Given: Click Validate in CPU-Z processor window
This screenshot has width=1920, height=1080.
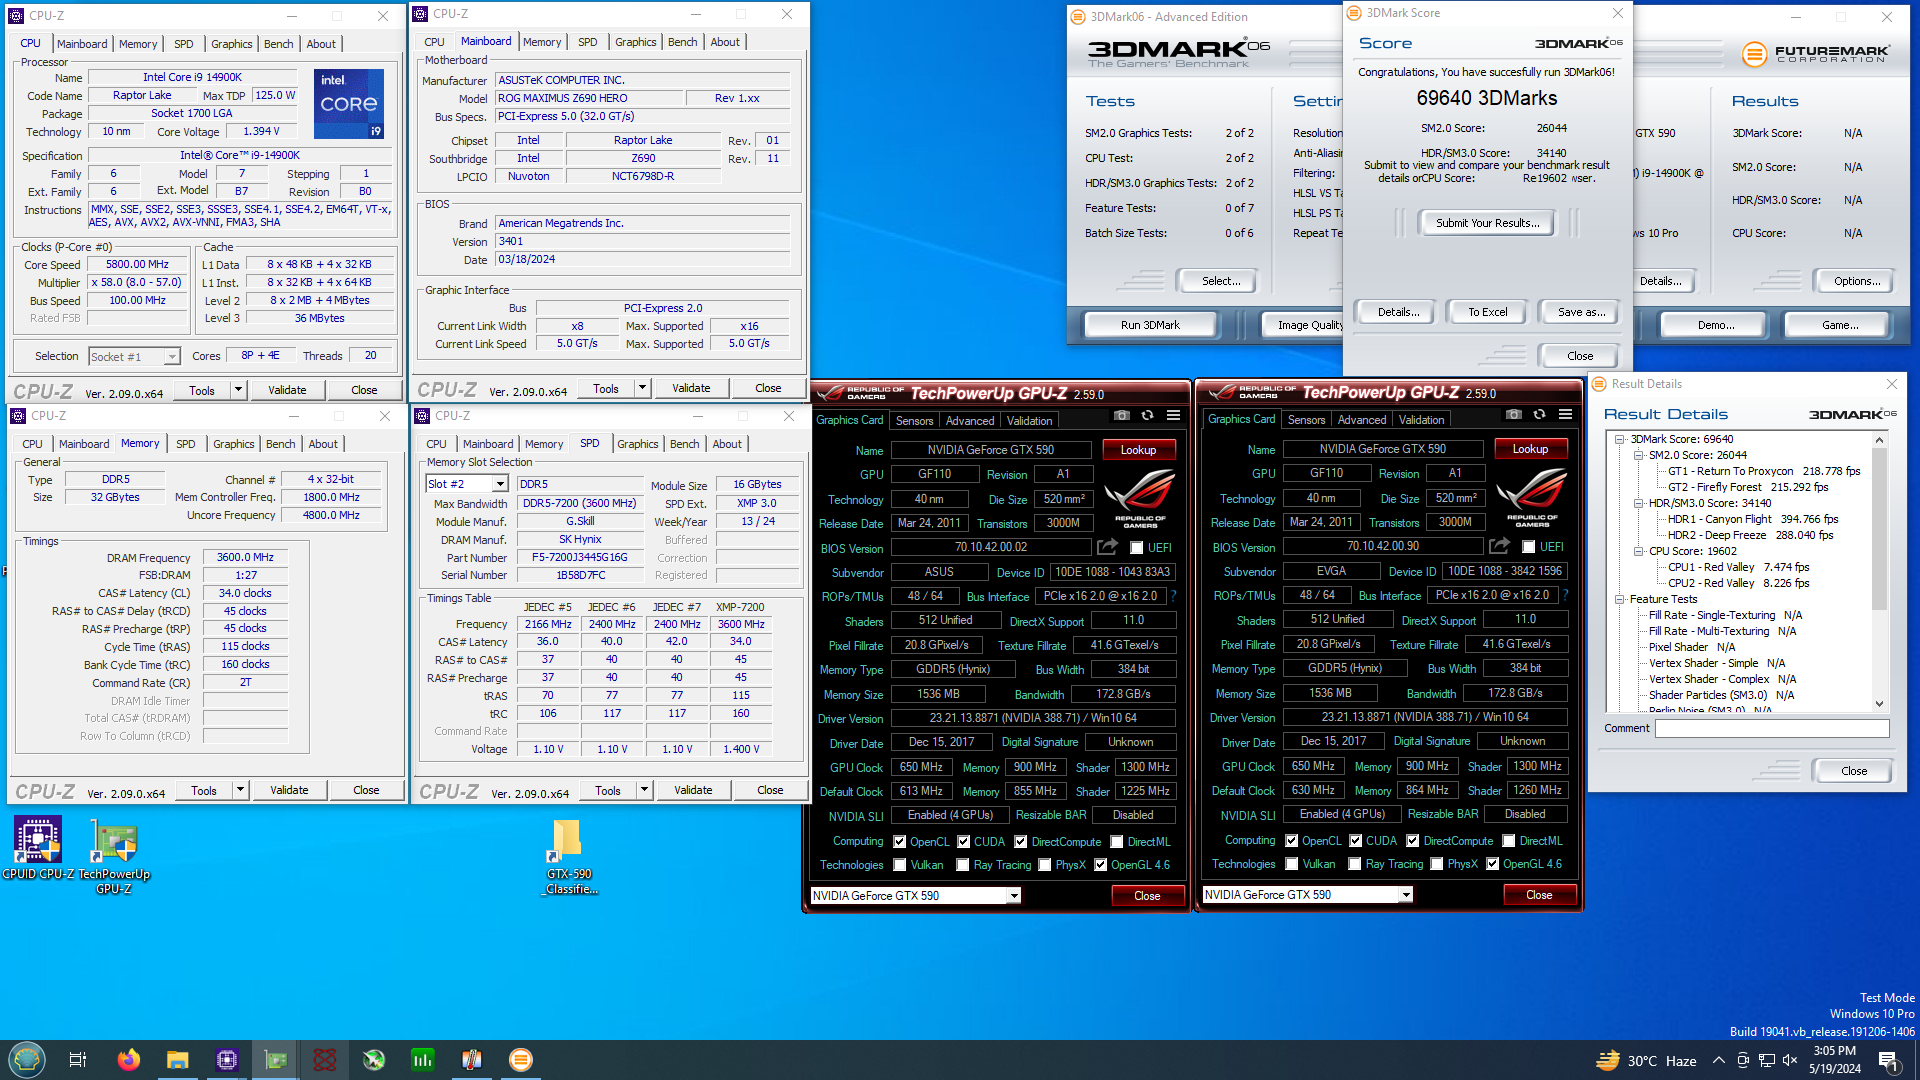Looking at the screenshot, I should click(287, 390).
